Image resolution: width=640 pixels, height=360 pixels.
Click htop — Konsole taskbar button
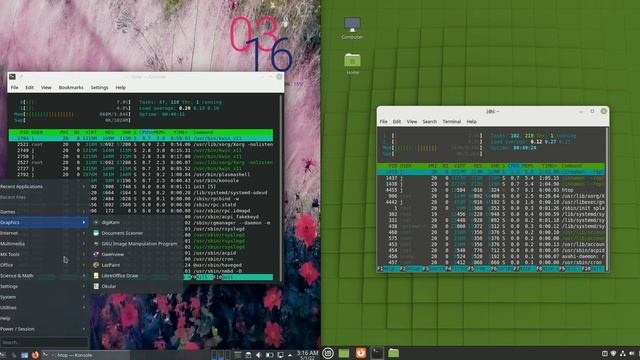[x=86, y=355]
